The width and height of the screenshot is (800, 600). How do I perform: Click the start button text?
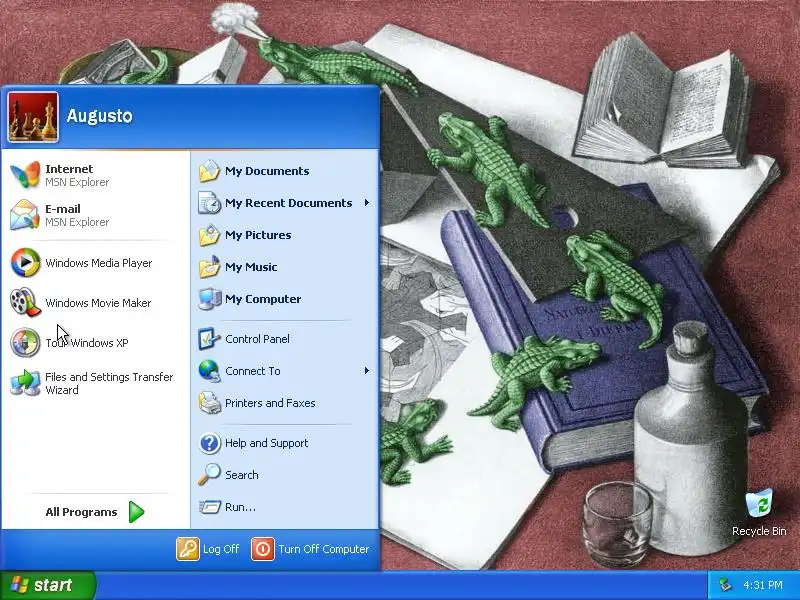53,585
